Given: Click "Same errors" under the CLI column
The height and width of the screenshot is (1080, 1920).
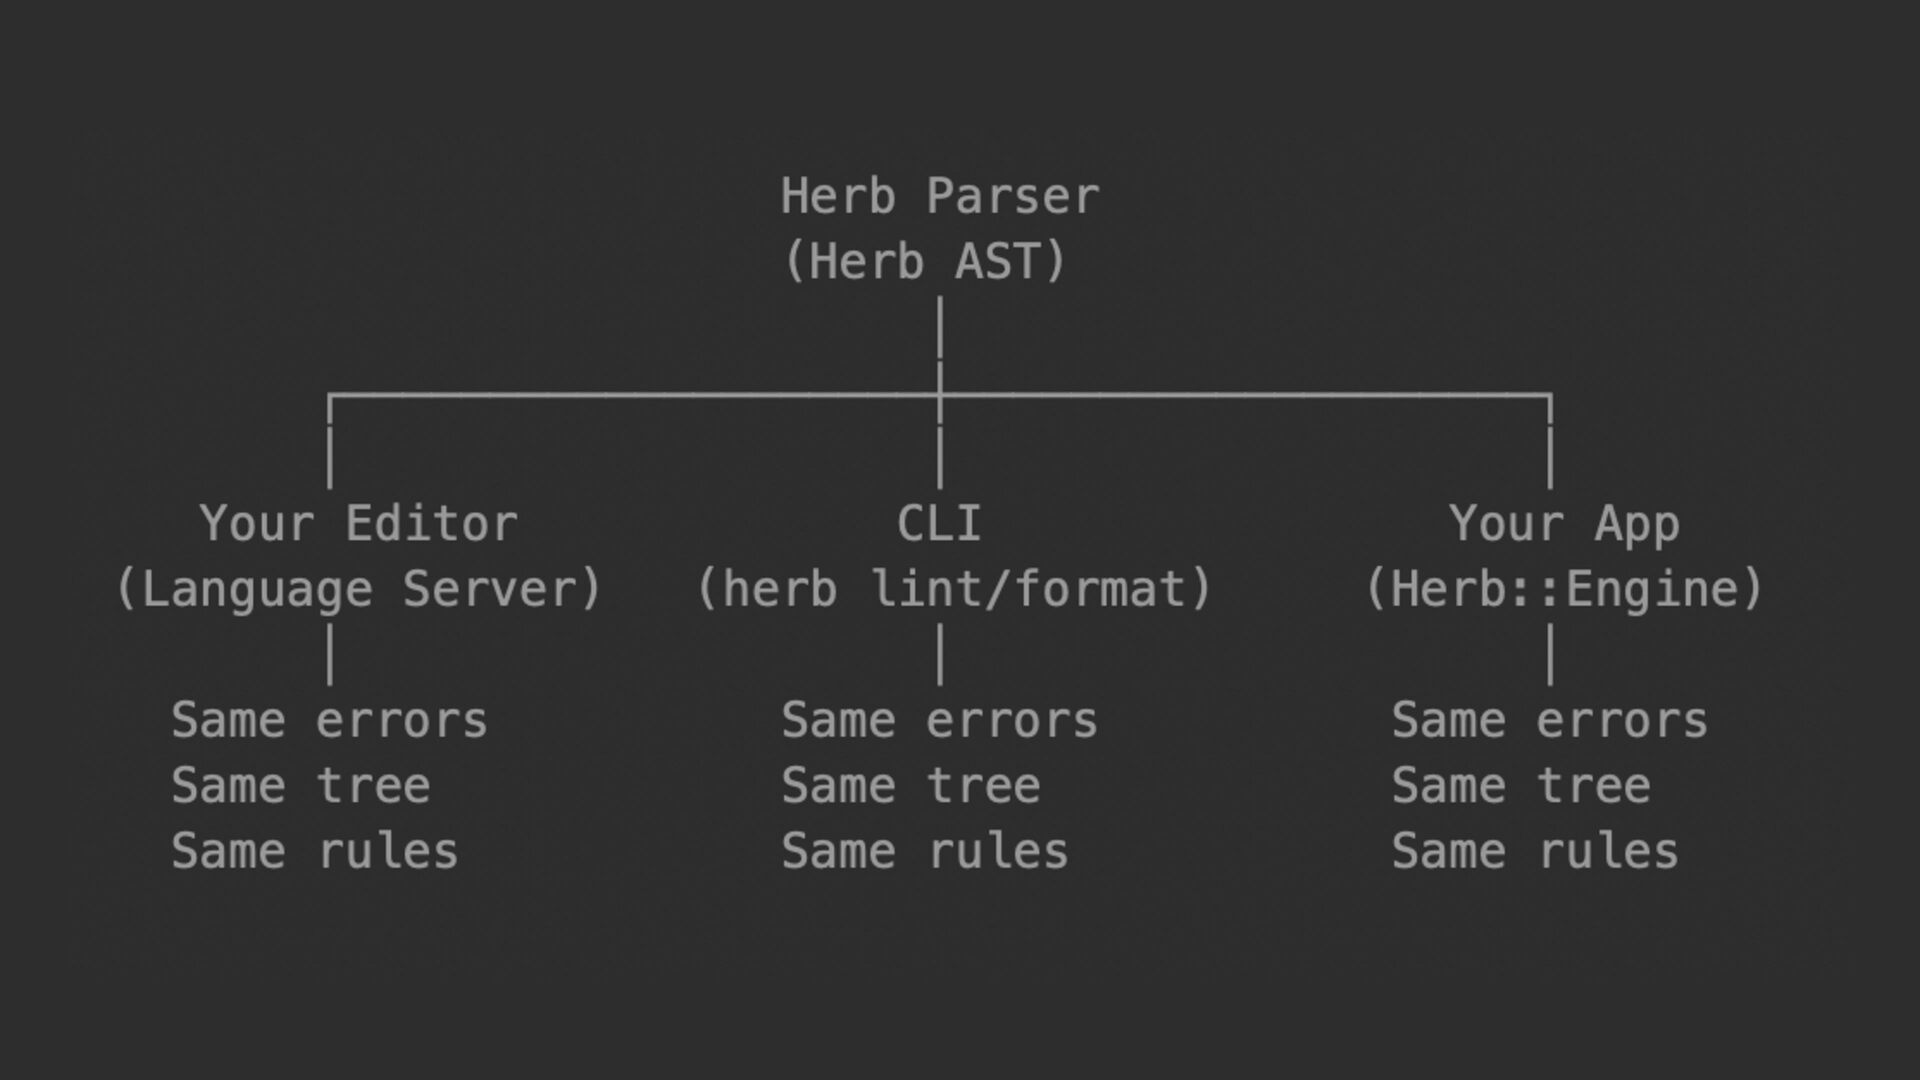Looking at the screenshot, I should (x=939, y=720).
